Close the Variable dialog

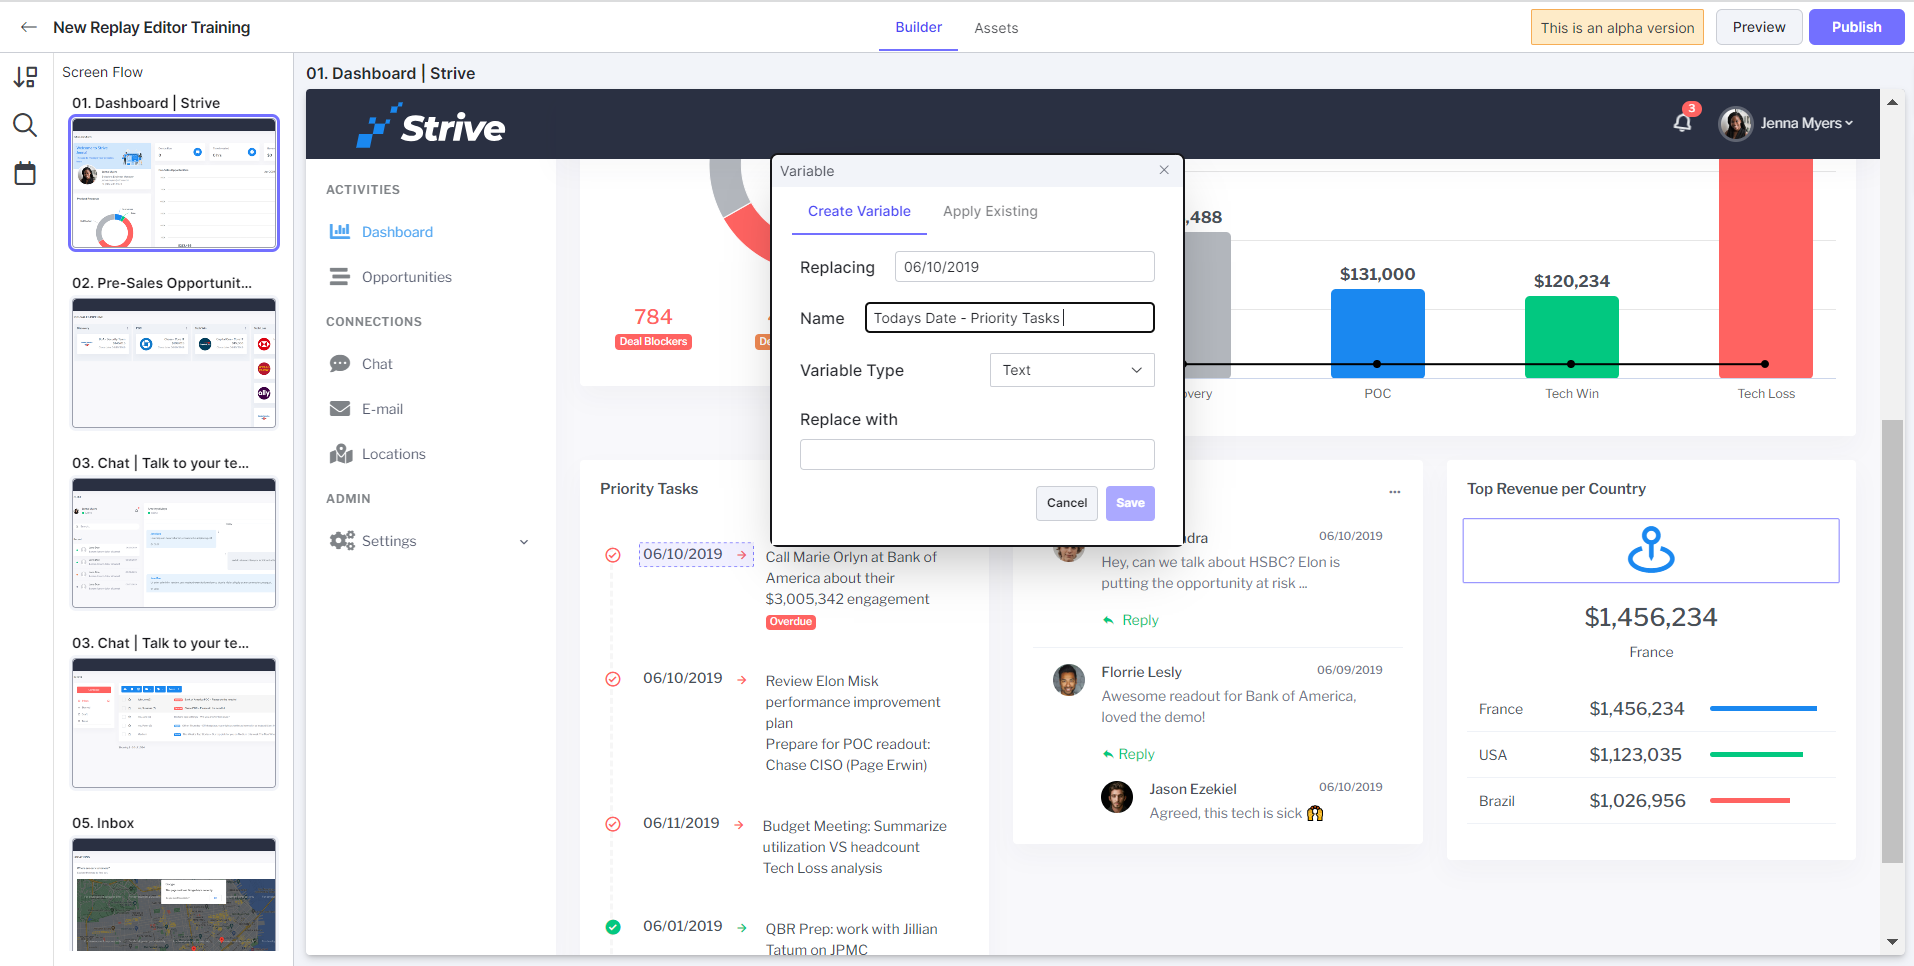(x=1164, y=170)
